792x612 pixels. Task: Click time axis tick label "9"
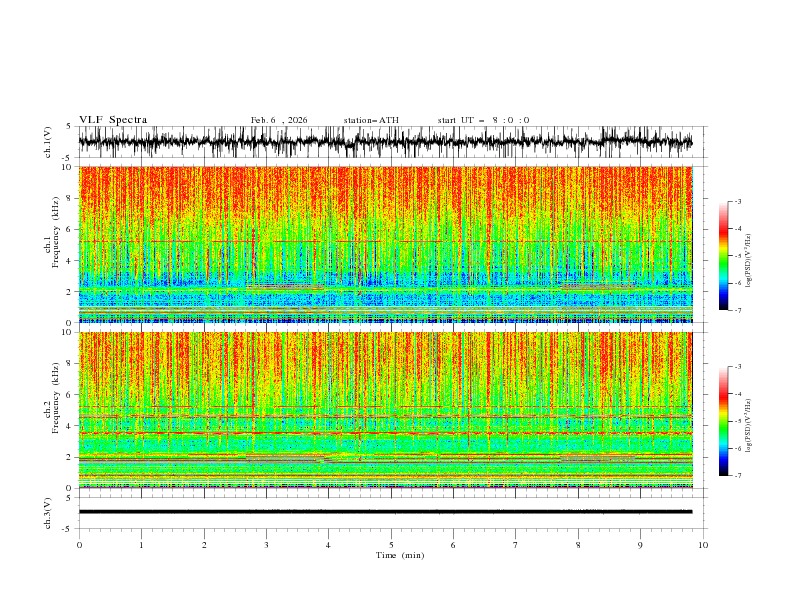640,545
